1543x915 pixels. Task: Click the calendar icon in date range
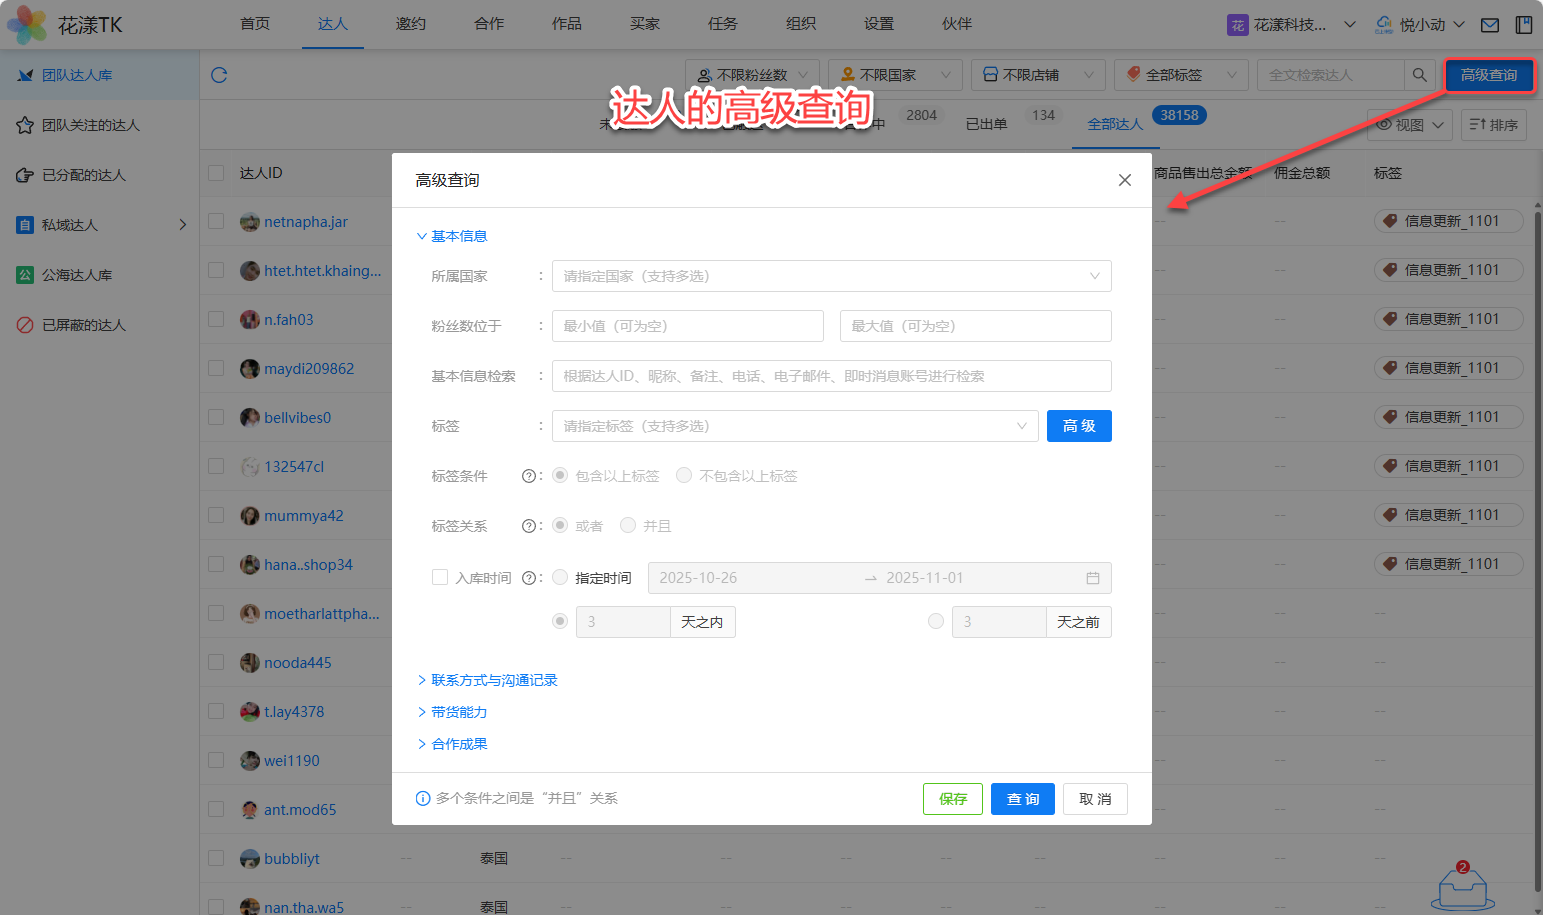[1092, 578]
